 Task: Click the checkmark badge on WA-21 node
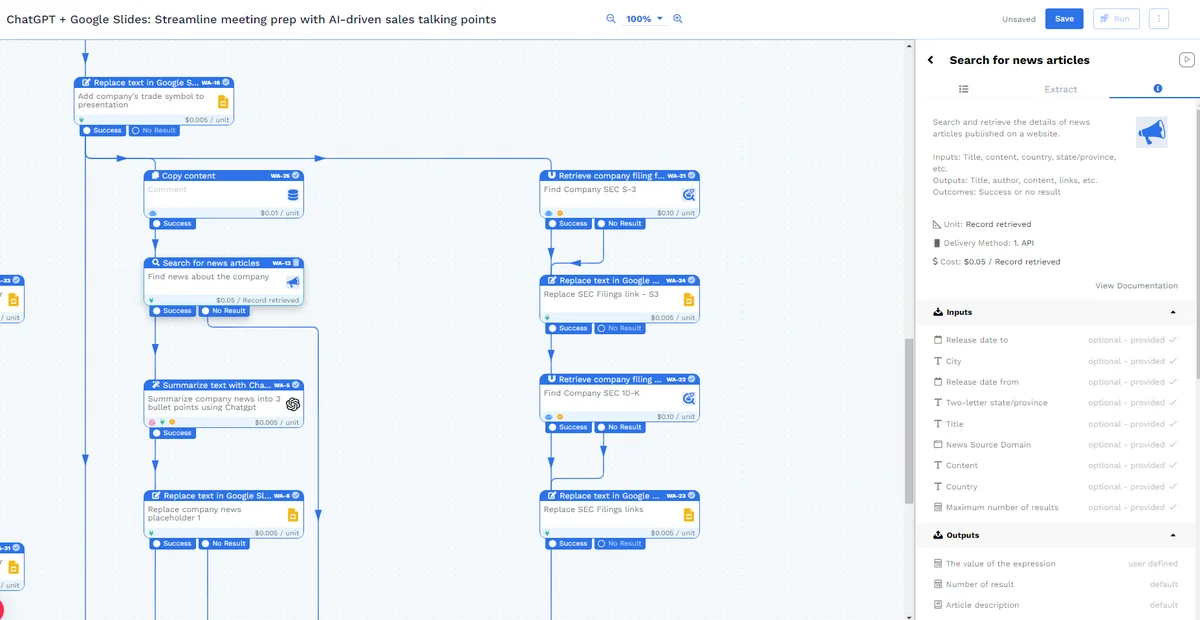pyautogui.click(x=694, y=175)
